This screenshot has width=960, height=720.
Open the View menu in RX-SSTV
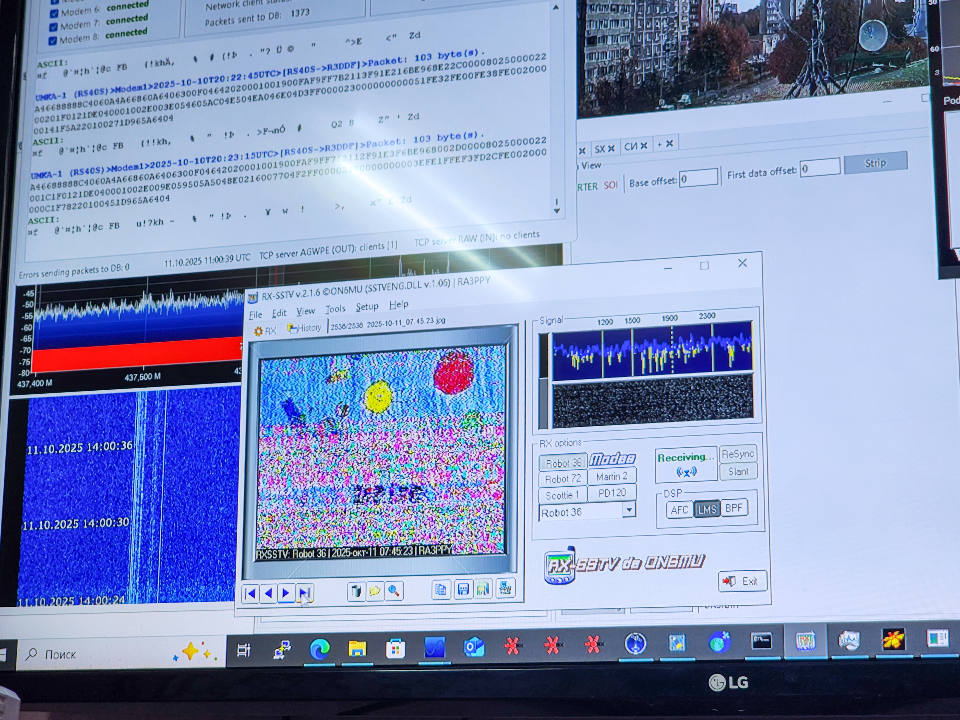(x=306, y=311)
